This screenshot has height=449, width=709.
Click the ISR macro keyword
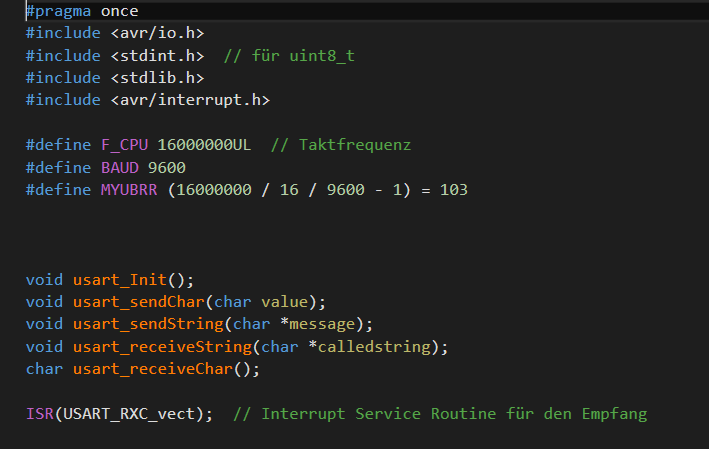[40, 414]
